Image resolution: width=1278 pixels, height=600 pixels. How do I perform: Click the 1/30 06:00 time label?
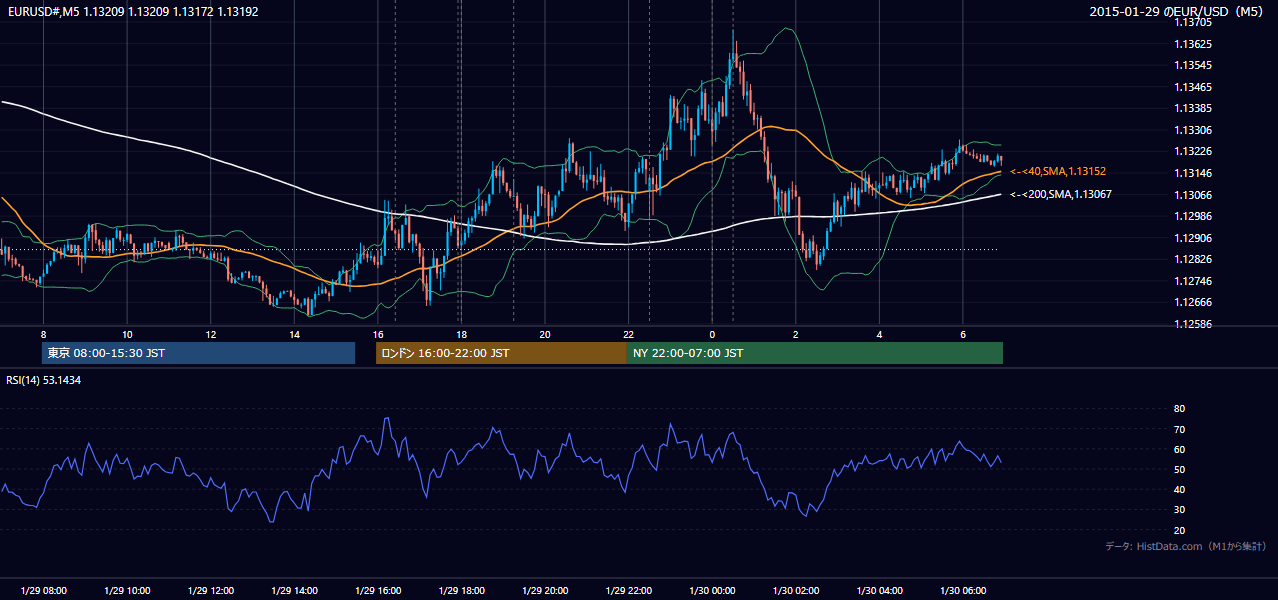tap(963, 590)
